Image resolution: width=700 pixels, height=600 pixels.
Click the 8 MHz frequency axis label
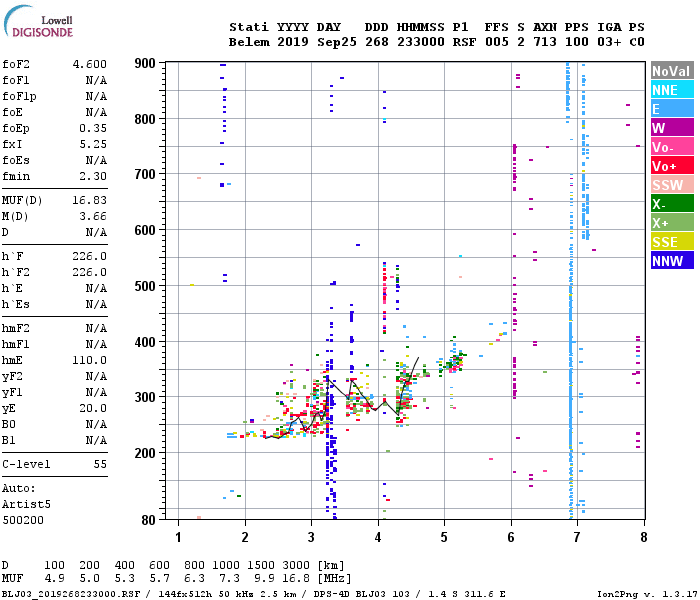tap(644, 537)
